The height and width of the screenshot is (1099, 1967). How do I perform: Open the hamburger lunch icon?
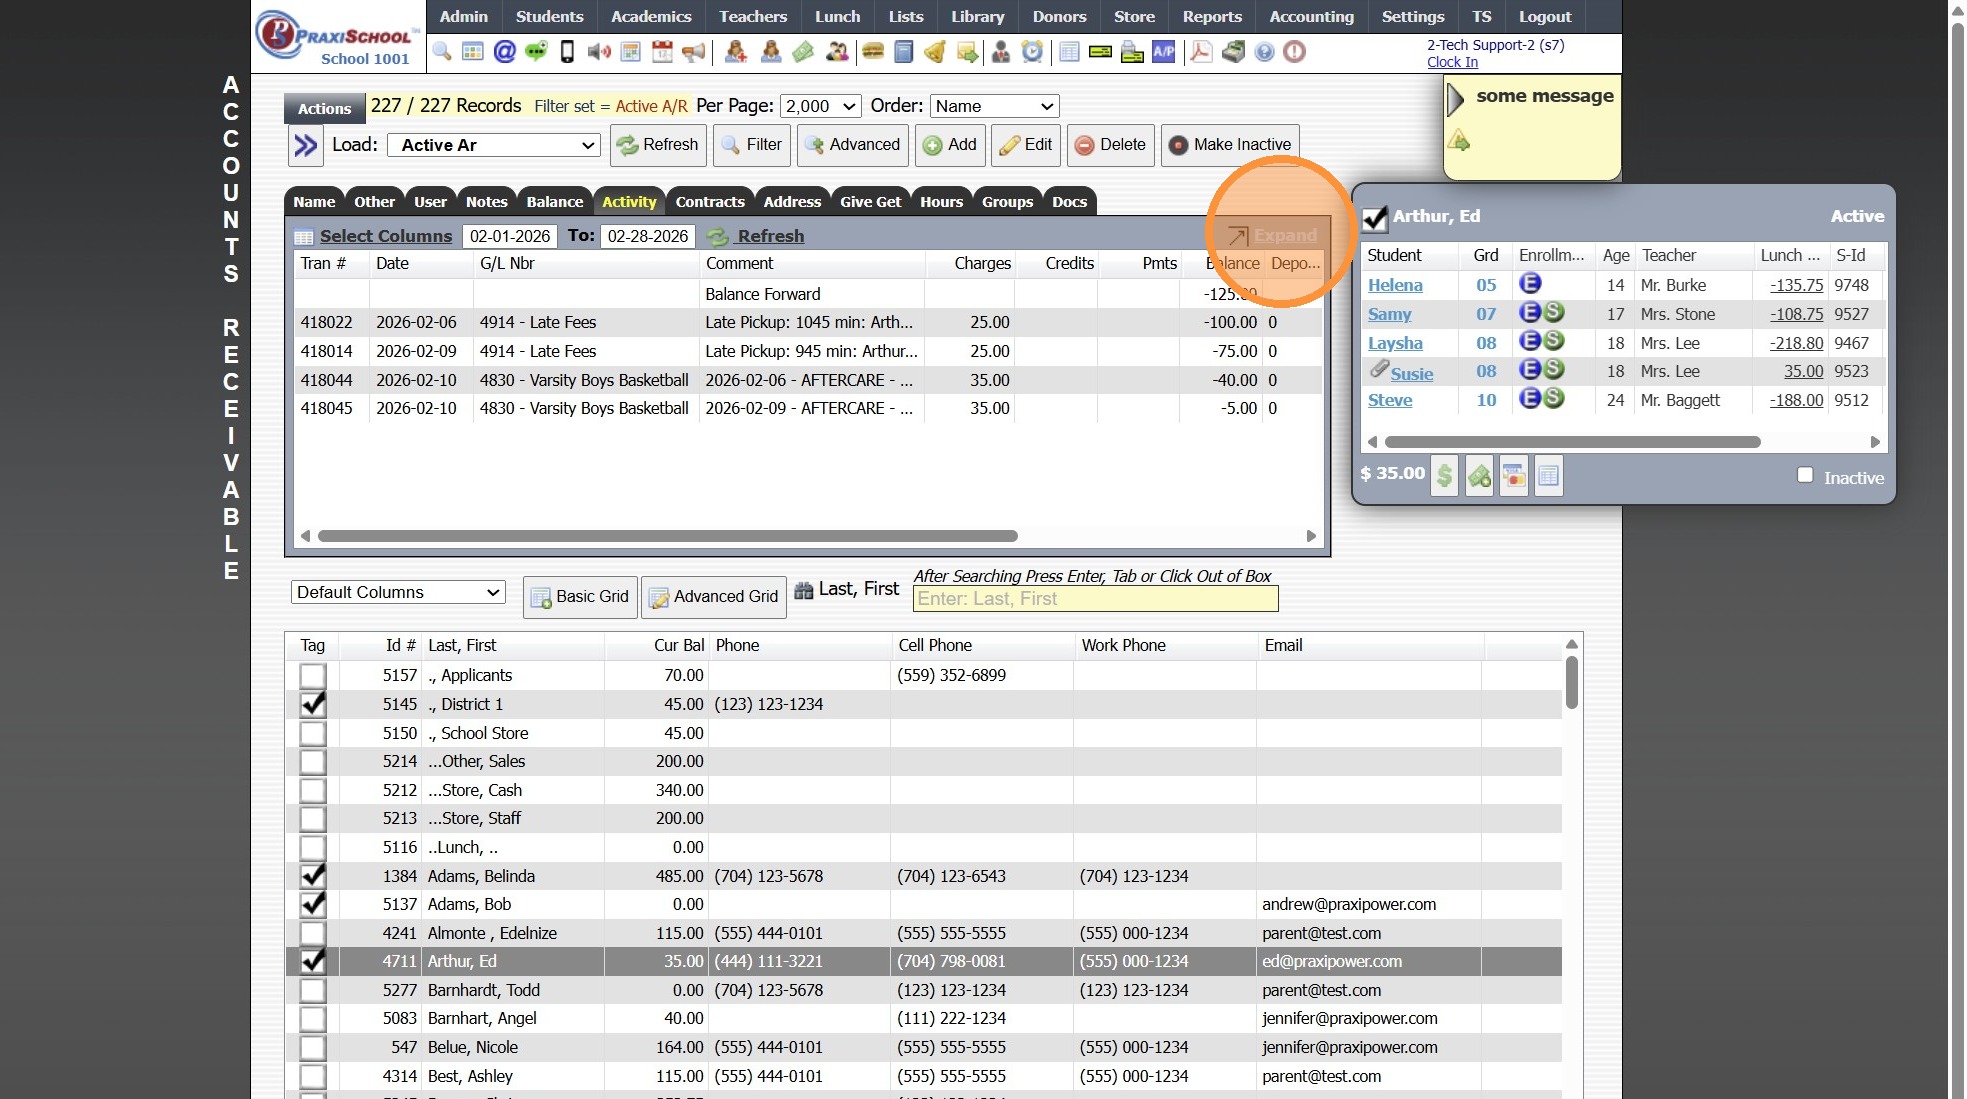pos(873,52)
